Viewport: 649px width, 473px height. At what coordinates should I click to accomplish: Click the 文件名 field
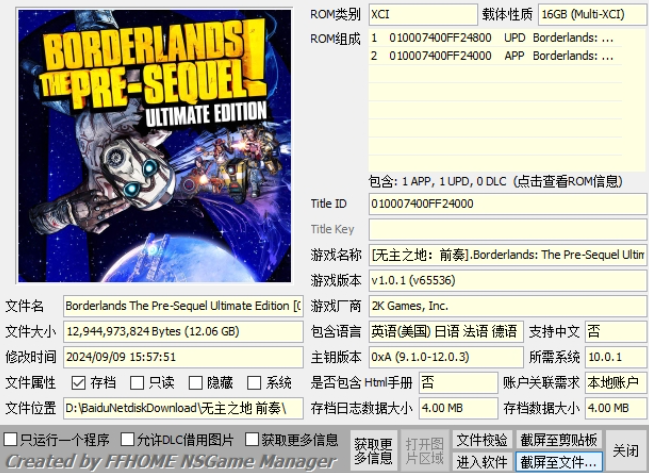pyautogui.click(x=183, y=306)
